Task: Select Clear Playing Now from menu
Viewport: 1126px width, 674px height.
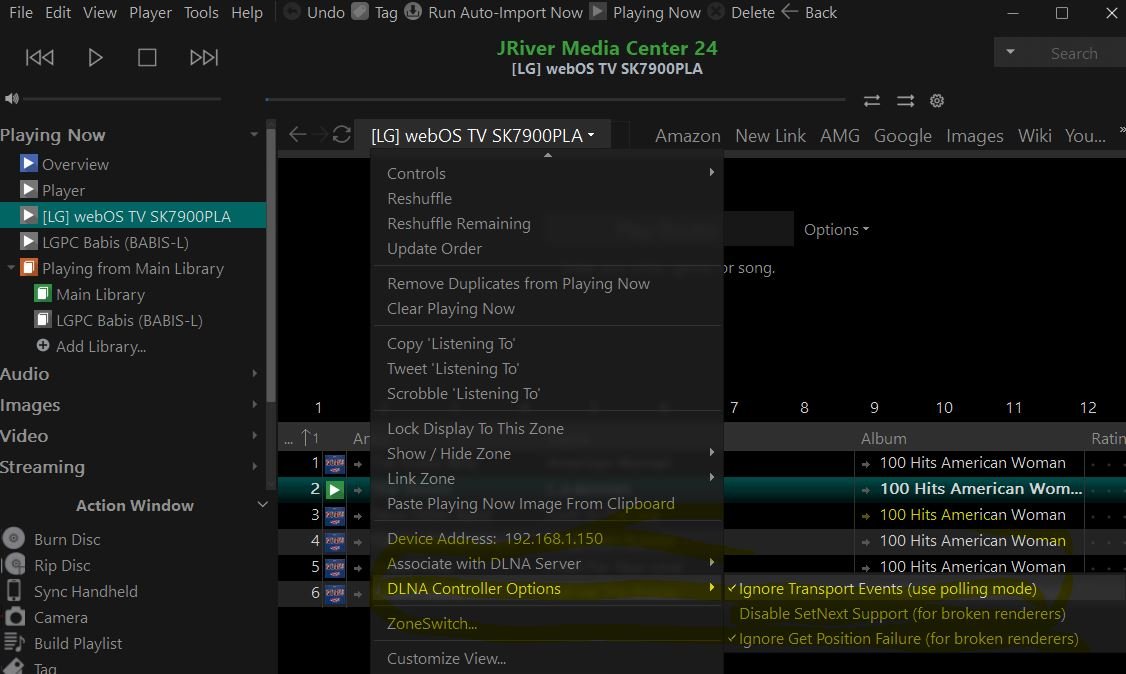Action: click(450, 309)
